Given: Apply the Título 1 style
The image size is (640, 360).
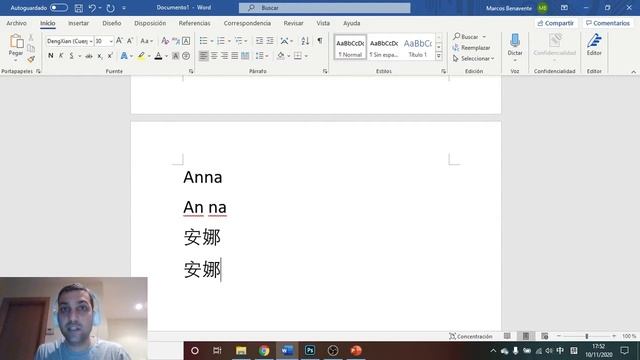Looking at the screenshot, I should pos(418,47).
